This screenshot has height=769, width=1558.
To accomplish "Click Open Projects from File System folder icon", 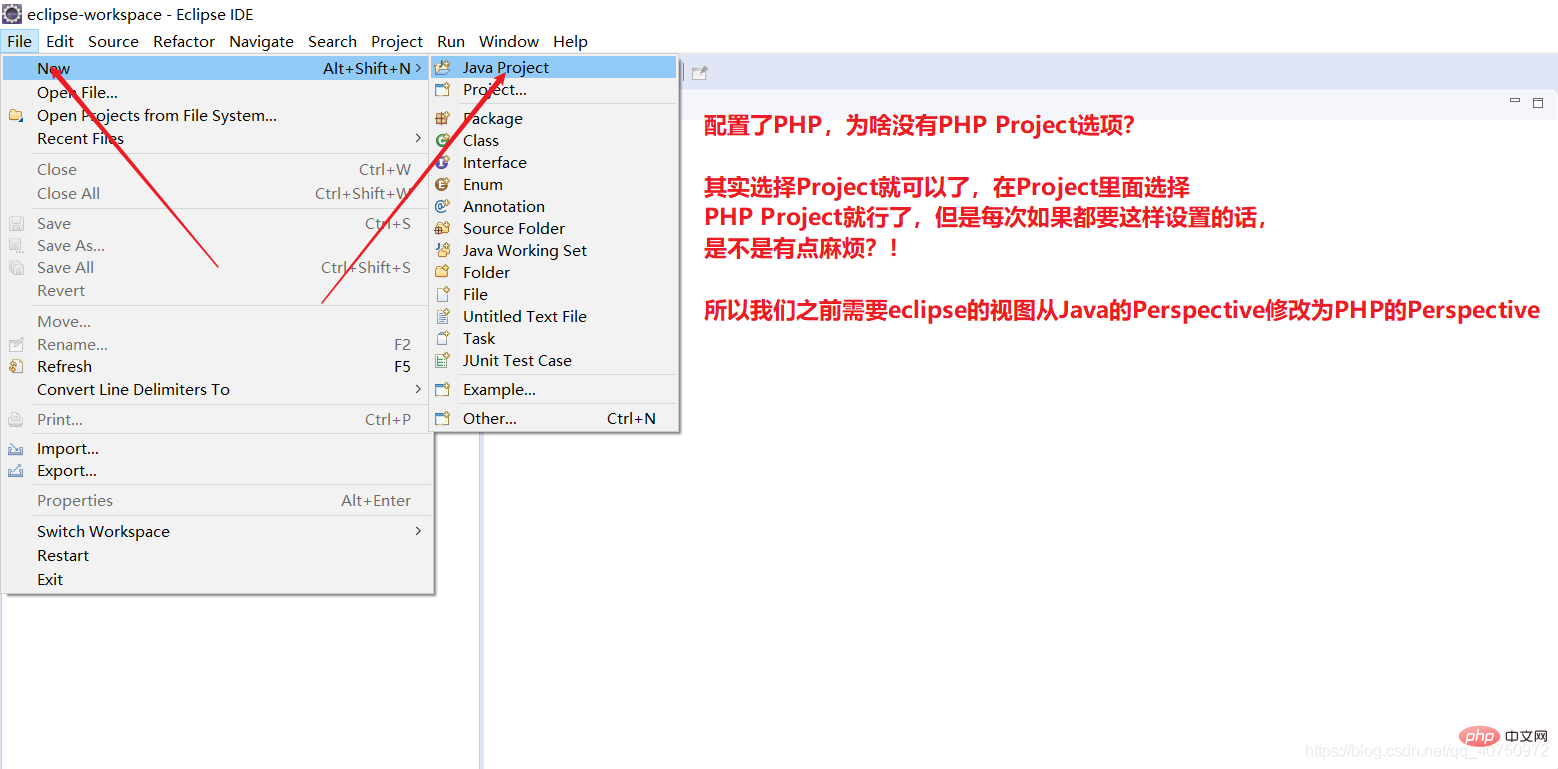I will click(x=16, y=116).
